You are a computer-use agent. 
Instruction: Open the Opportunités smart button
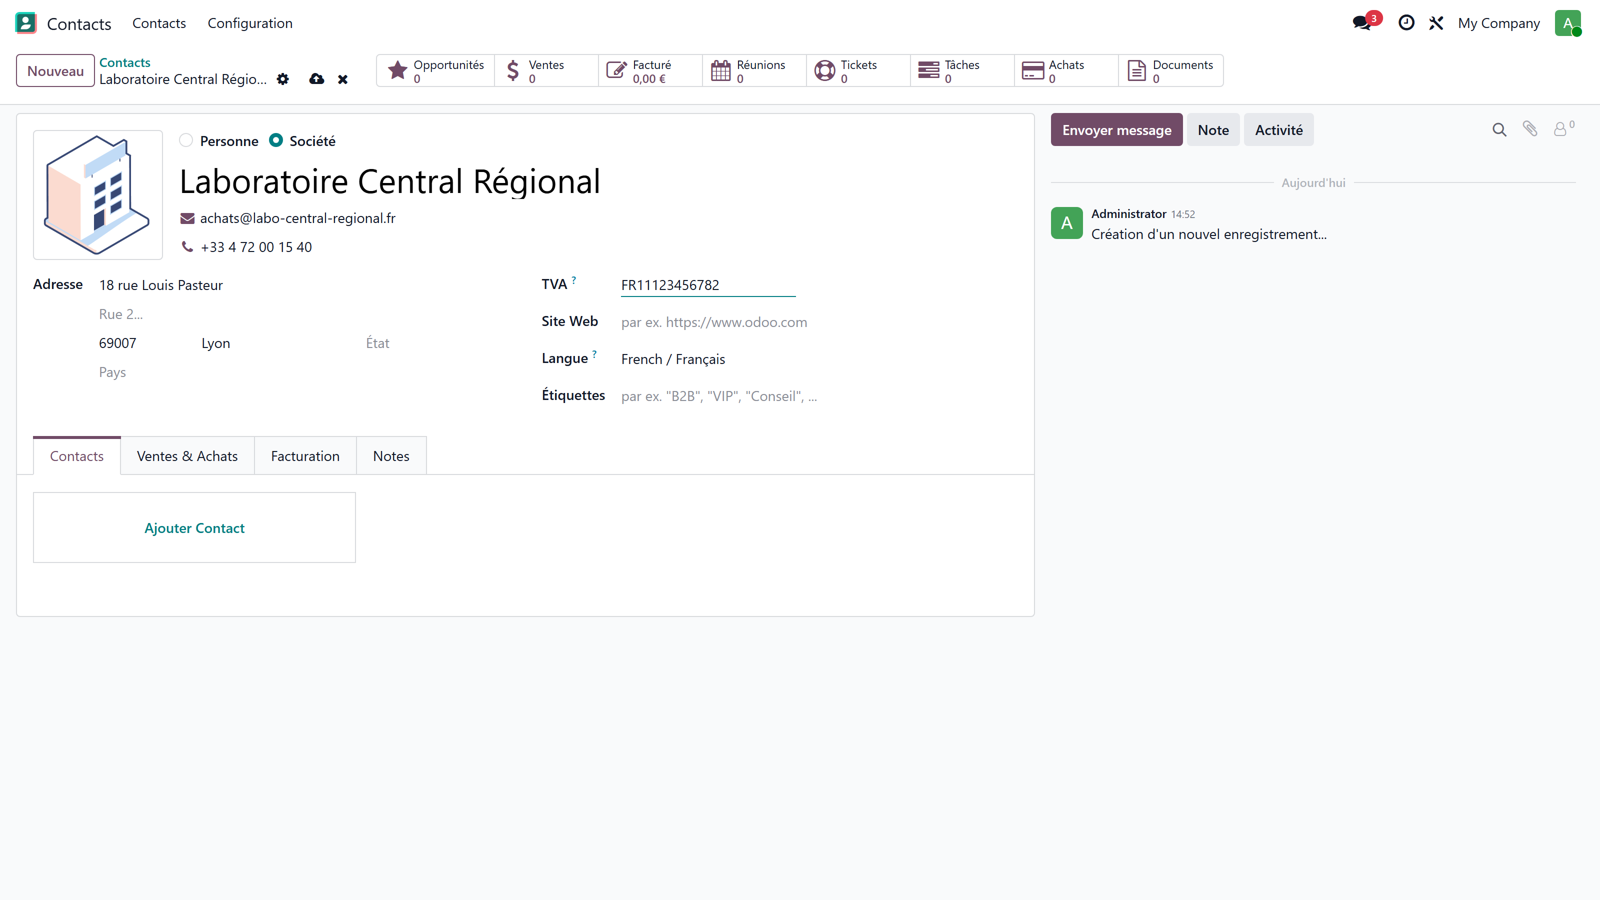435,71
